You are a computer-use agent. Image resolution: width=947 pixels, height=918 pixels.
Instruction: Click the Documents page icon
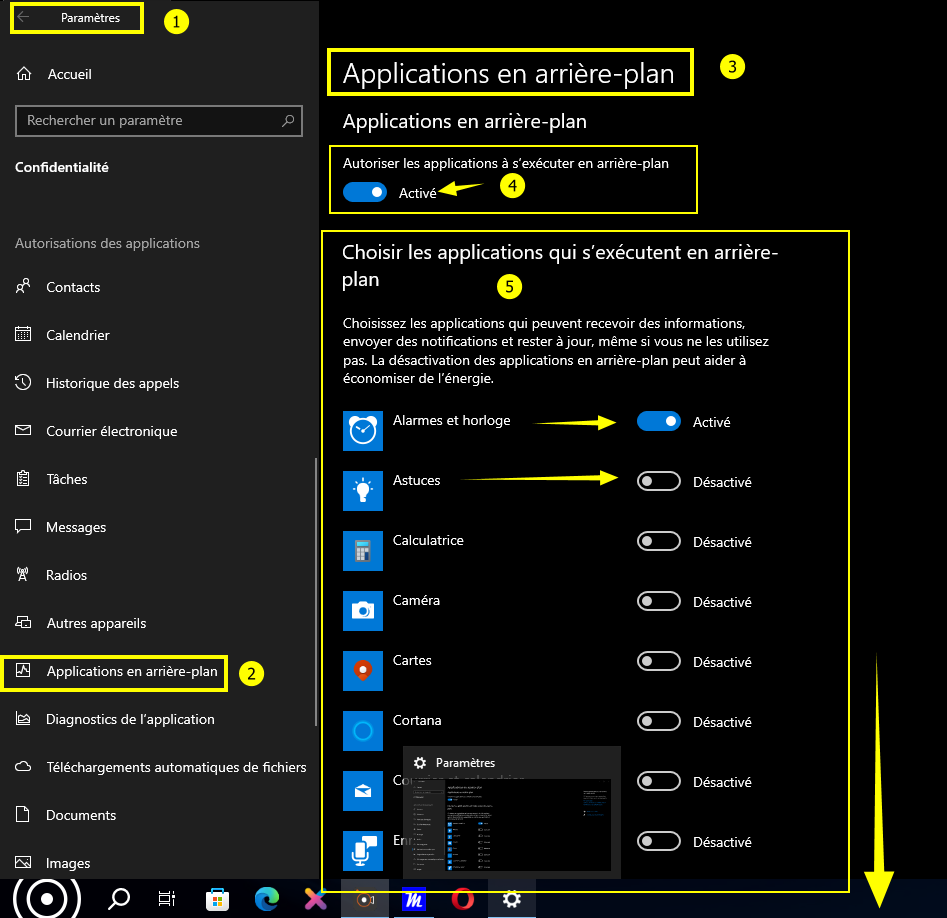(x=22, y=814)
